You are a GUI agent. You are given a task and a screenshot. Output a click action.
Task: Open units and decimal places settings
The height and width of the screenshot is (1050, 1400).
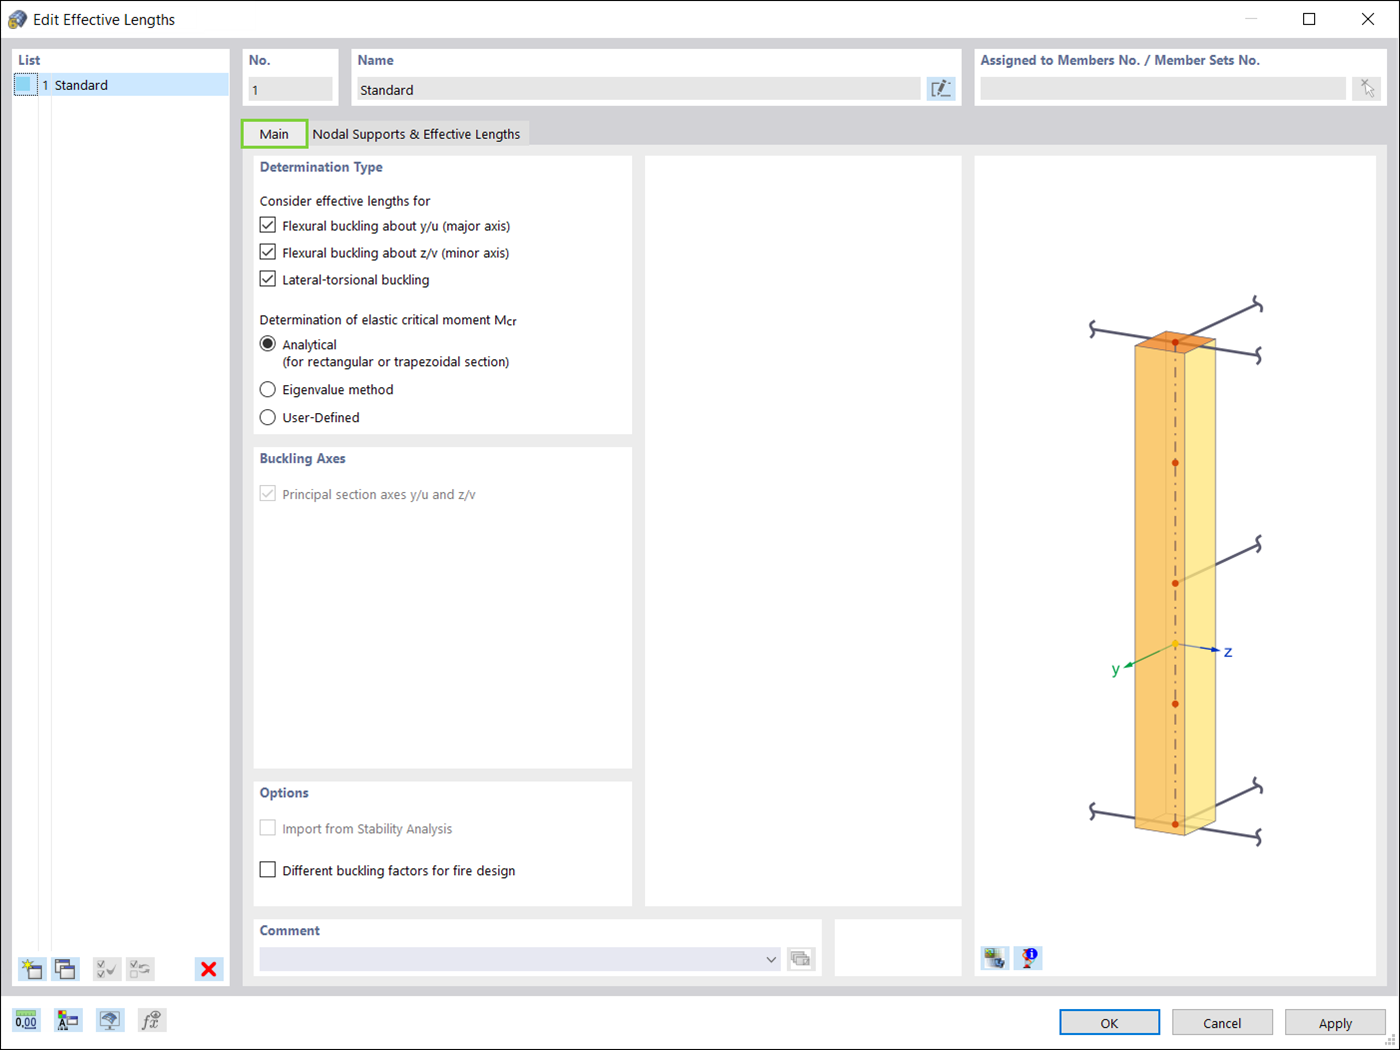27,1020
